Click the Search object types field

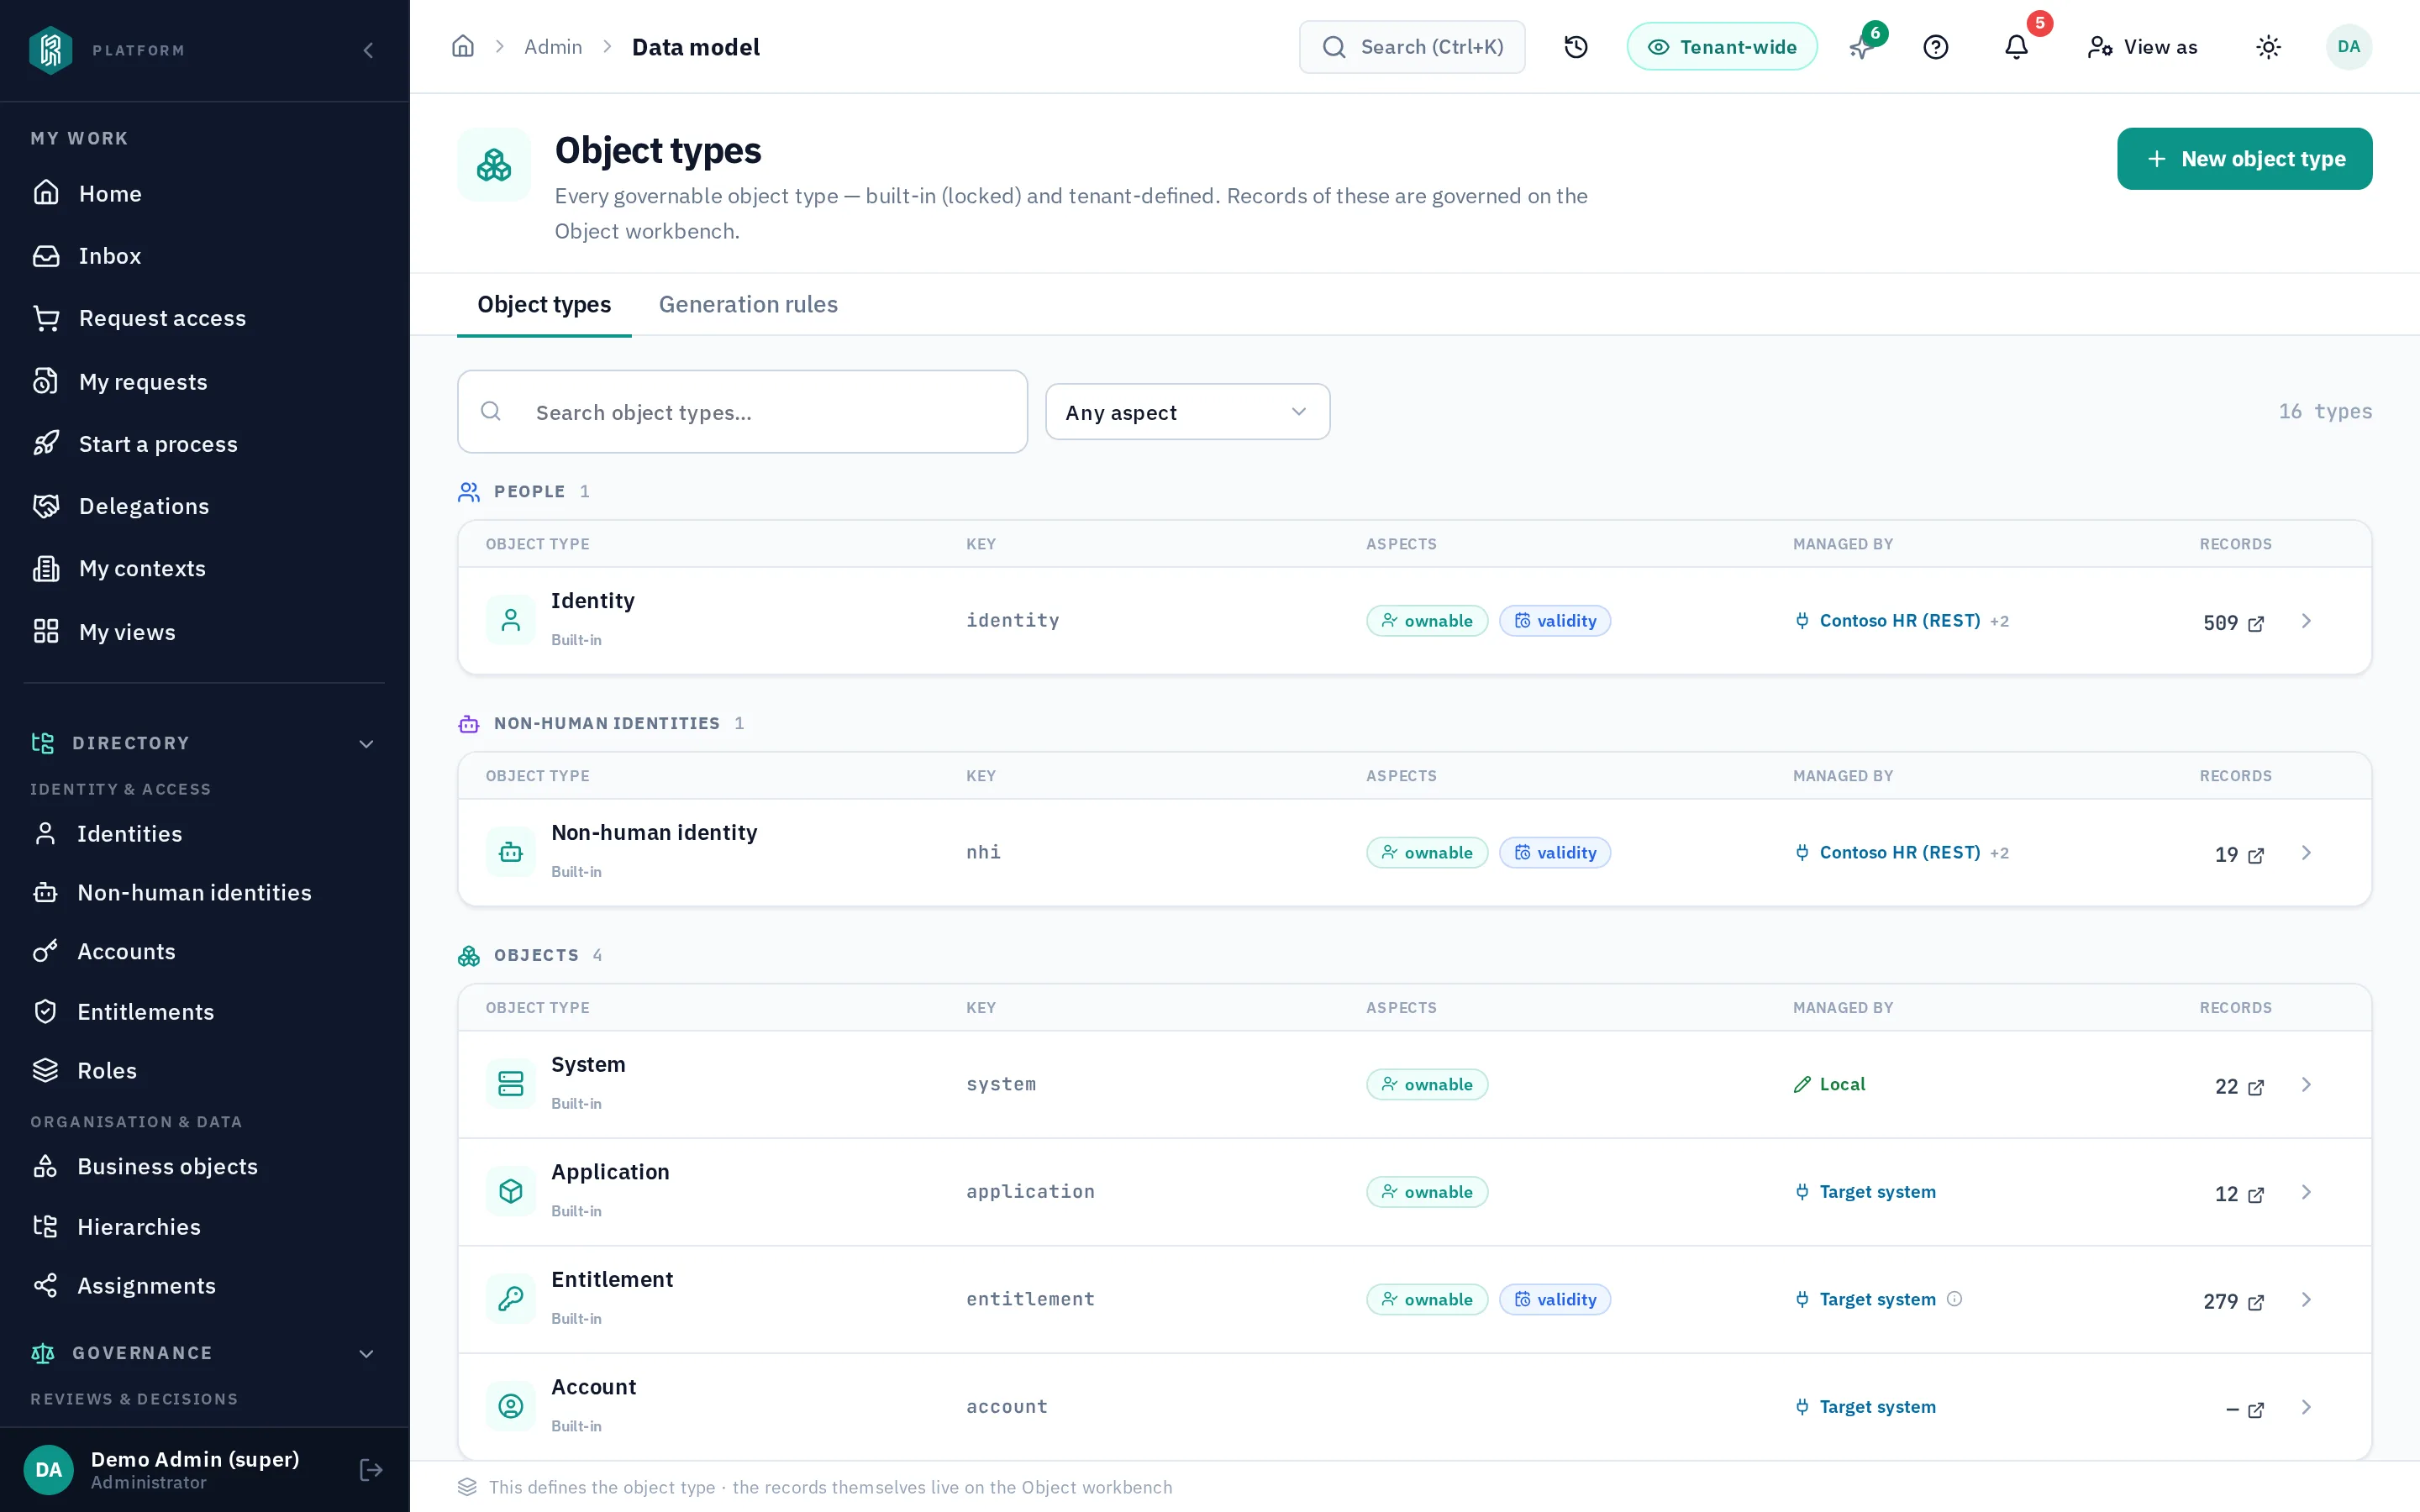742,412
